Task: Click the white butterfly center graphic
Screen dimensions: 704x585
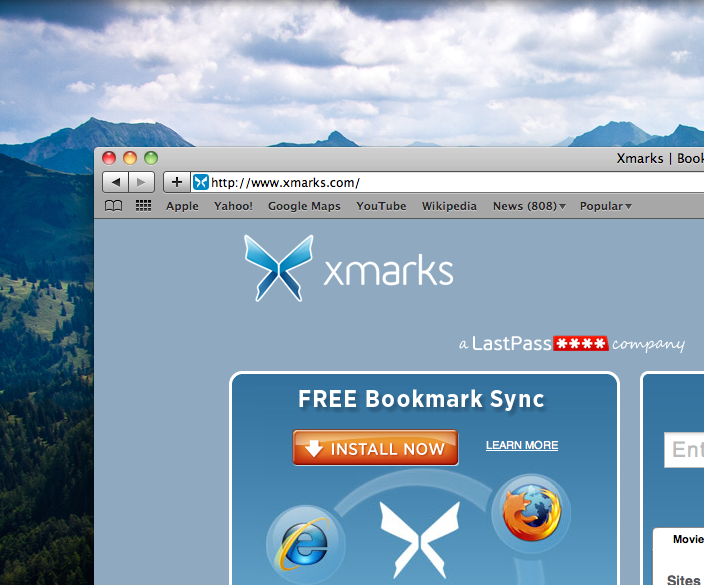Action: point(419,540)
